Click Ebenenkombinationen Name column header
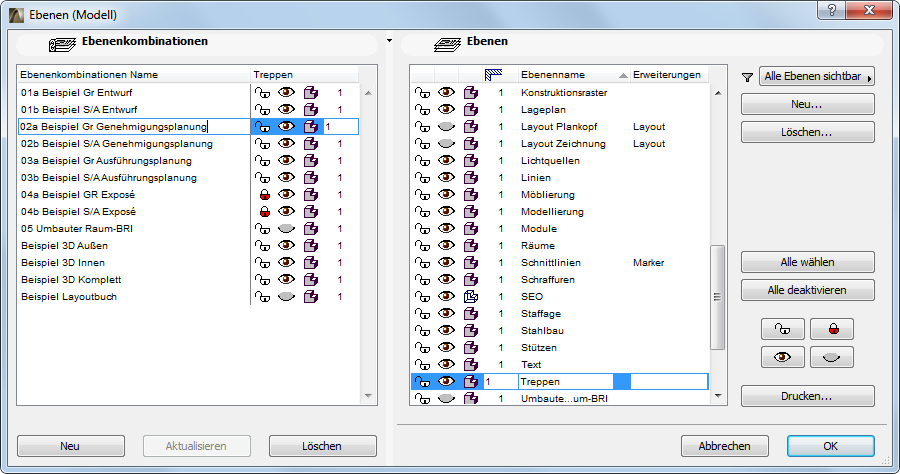 tap(134, 75)
